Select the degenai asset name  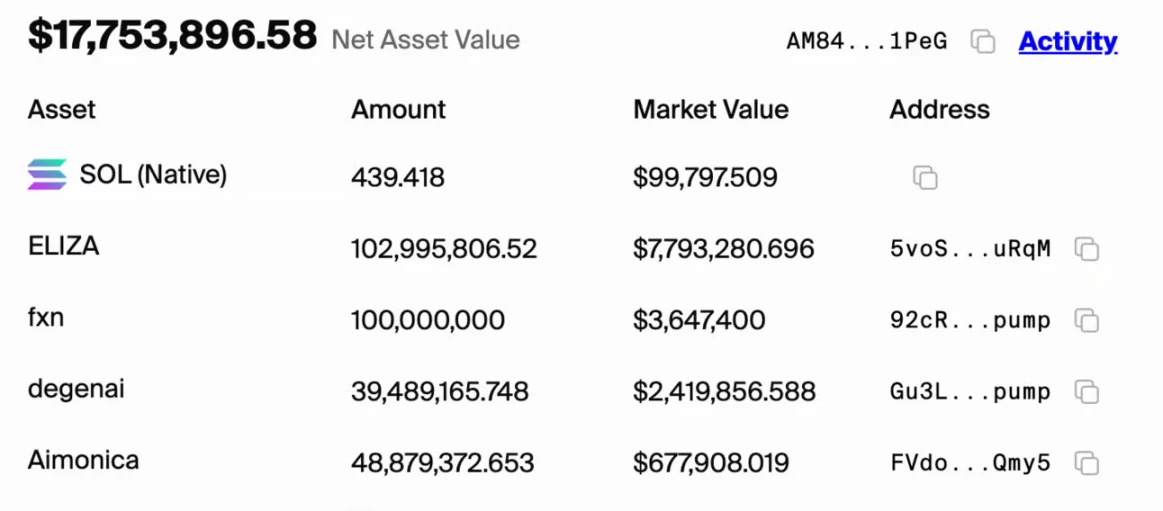76,389
